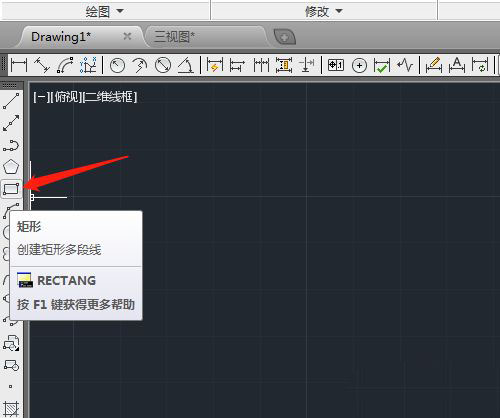Select the Linear dimension tool
500x418 pixels.
coord(19,65)
